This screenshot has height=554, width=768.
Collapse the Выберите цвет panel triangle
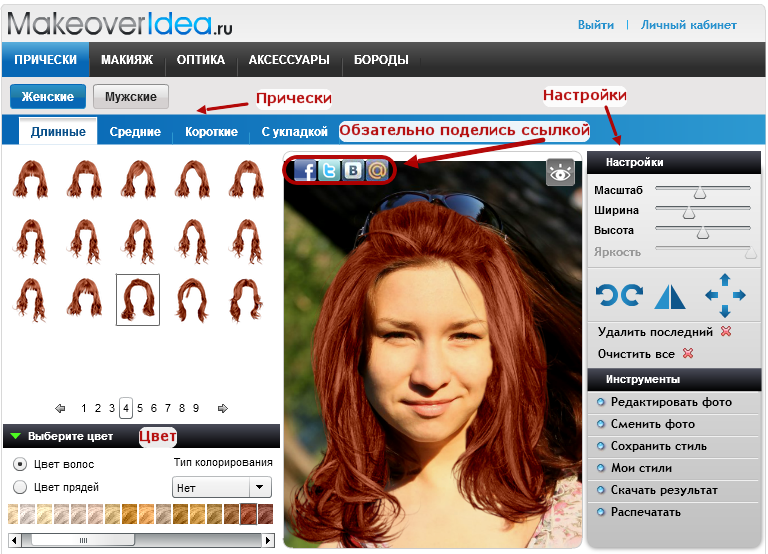pos(16,436)
